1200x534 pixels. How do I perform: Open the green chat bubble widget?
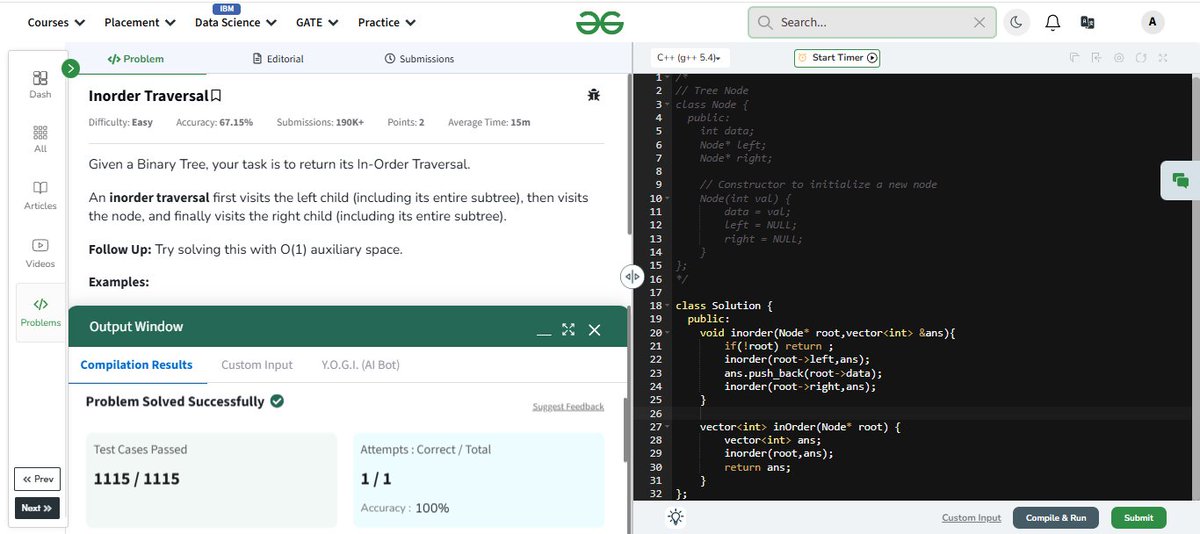1180,180
